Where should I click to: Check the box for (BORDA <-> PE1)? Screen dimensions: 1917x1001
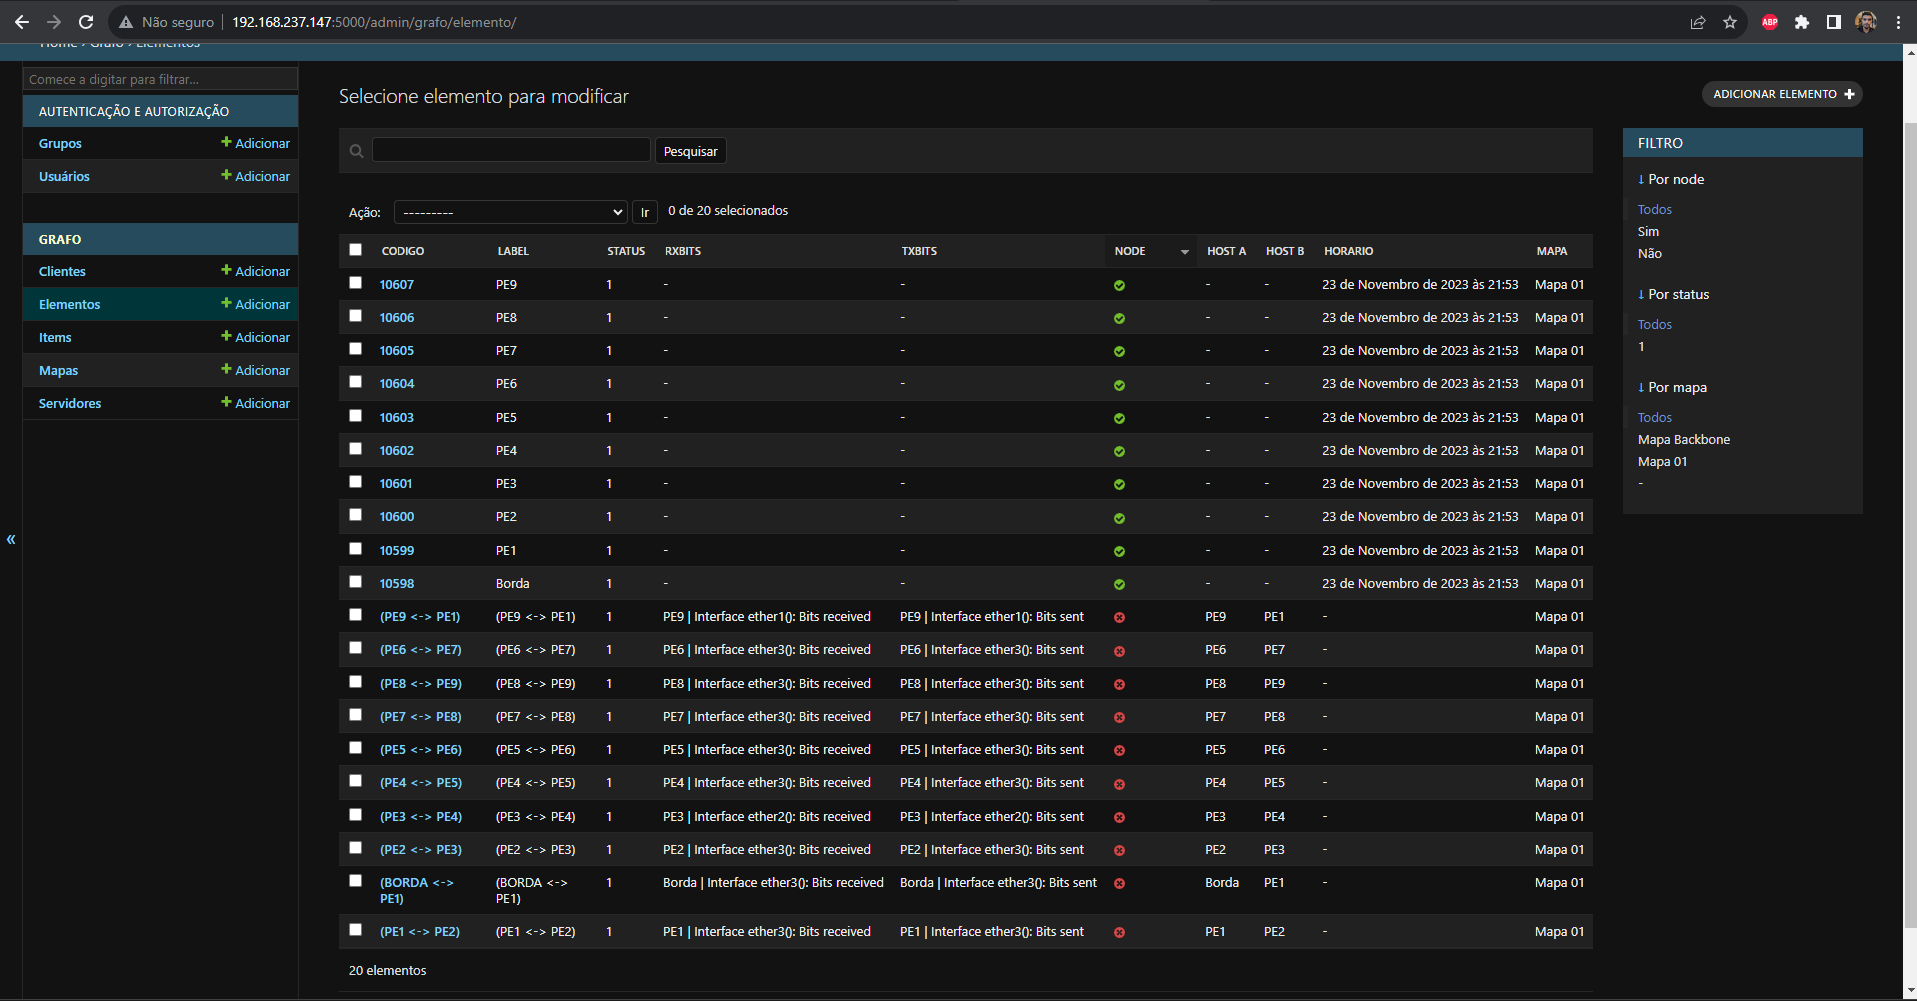(355, 881)
